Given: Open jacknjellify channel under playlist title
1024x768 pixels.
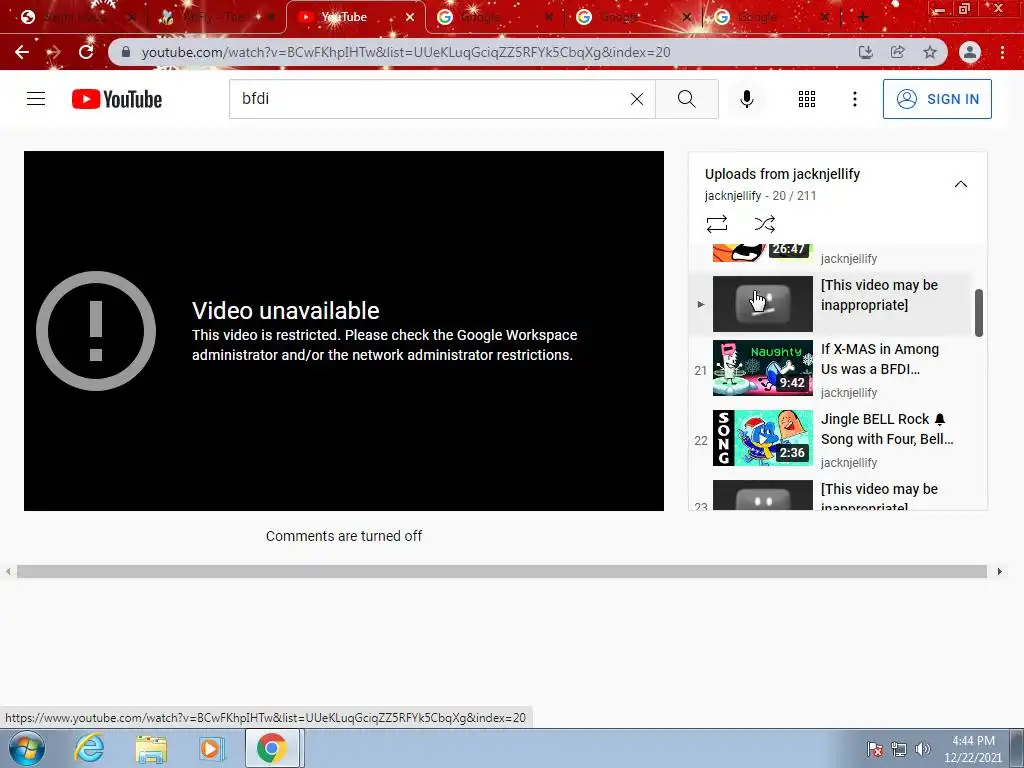Looking at the screenshot, I should 733,195.
